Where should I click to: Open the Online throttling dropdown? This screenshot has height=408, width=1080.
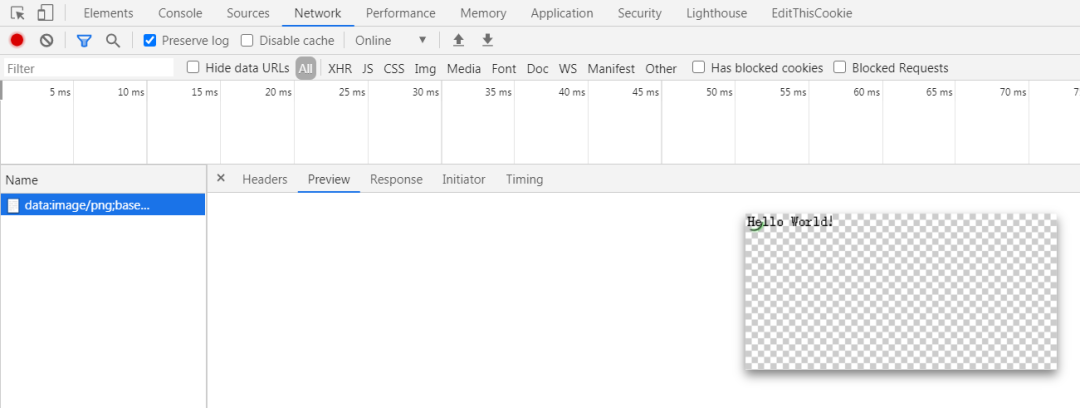point(390,40)
